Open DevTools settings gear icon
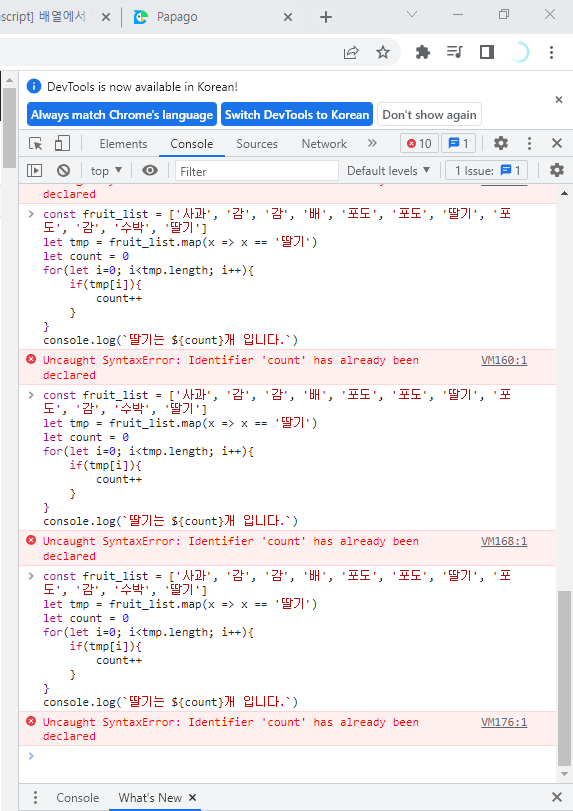 click(501, 143)
